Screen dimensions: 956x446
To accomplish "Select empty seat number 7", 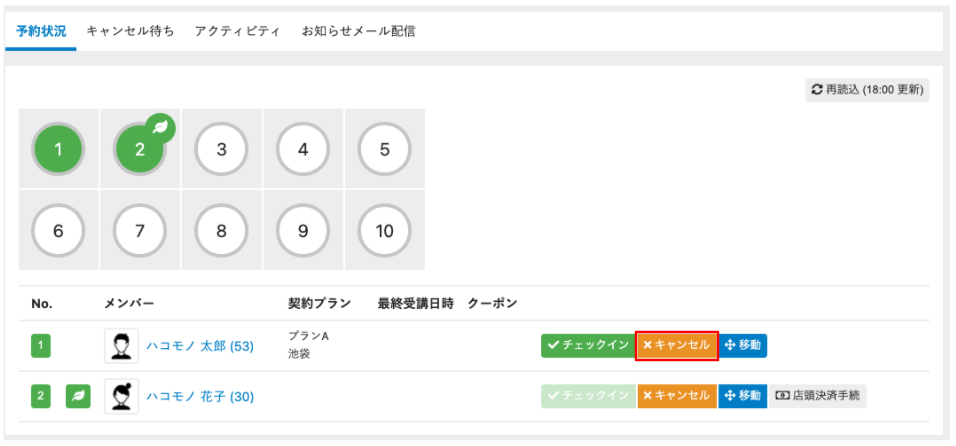I will pos(140,231).
